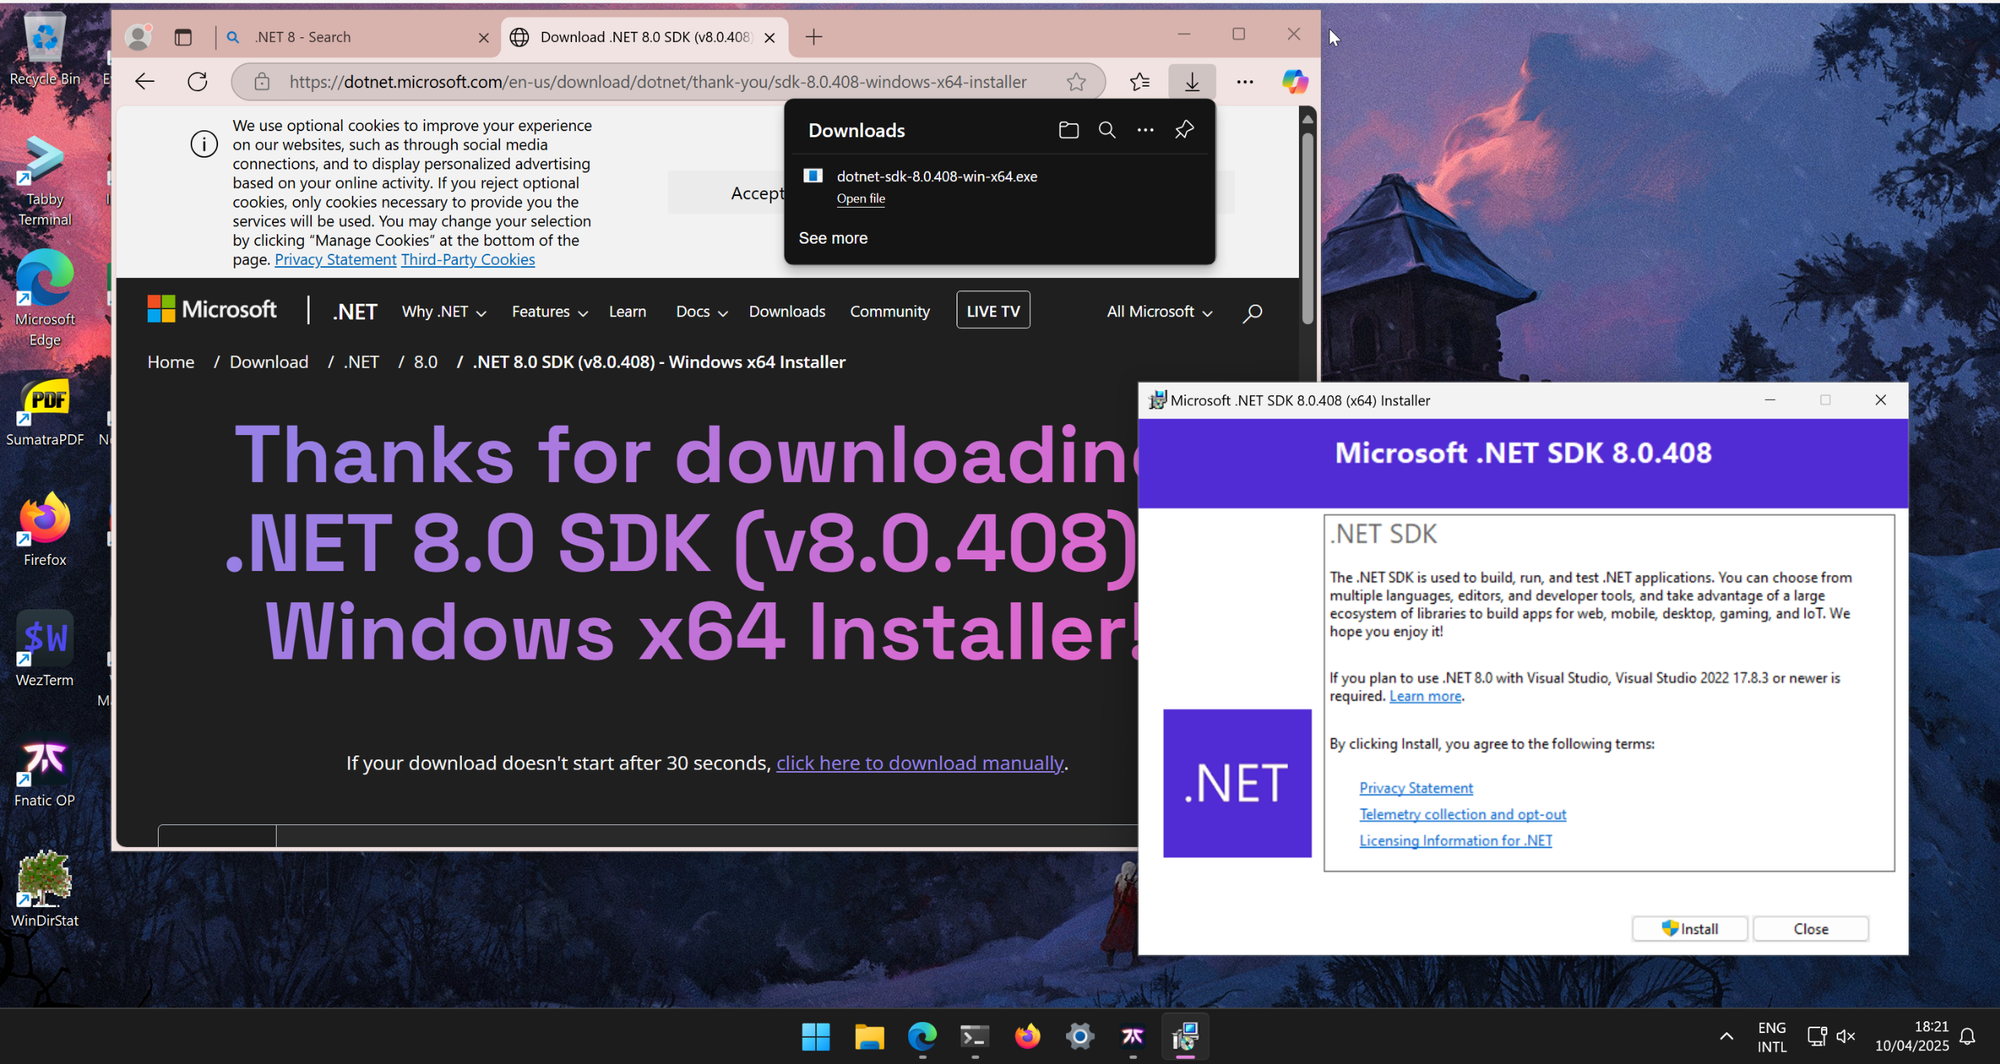Click the Home breadcrumb
Viewport: 2000px width, 1064px height.
tap(171, 362)
